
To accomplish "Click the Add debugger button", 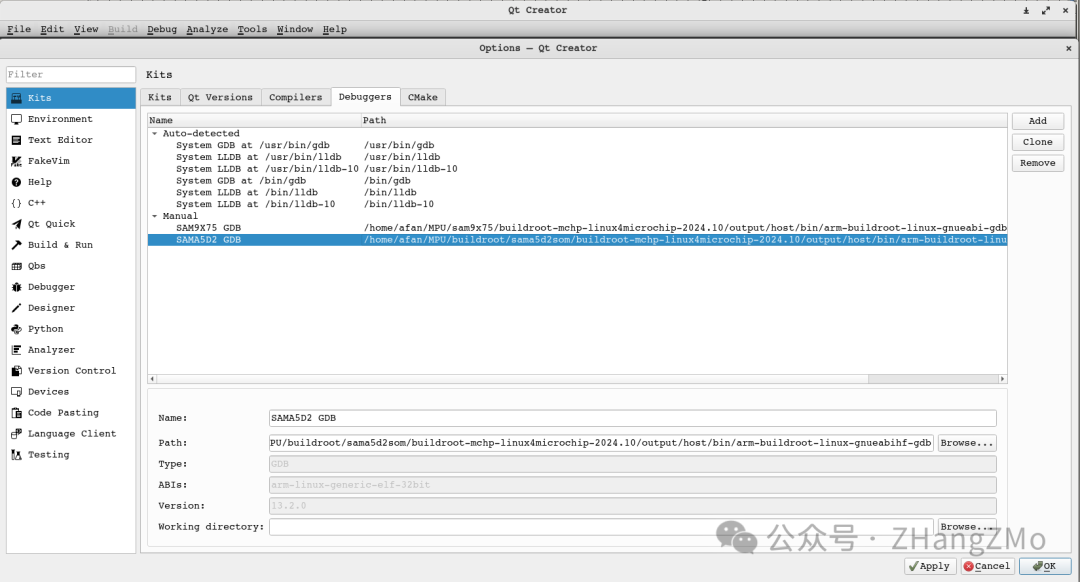I will 1037,121.
